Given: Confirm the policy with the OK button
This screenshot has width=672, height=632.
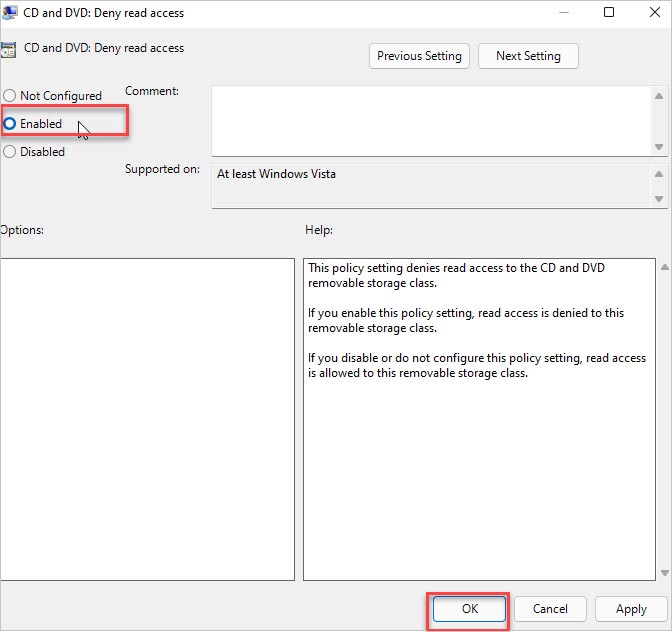Looking at the screenshot, I should (x=469, y=608).
